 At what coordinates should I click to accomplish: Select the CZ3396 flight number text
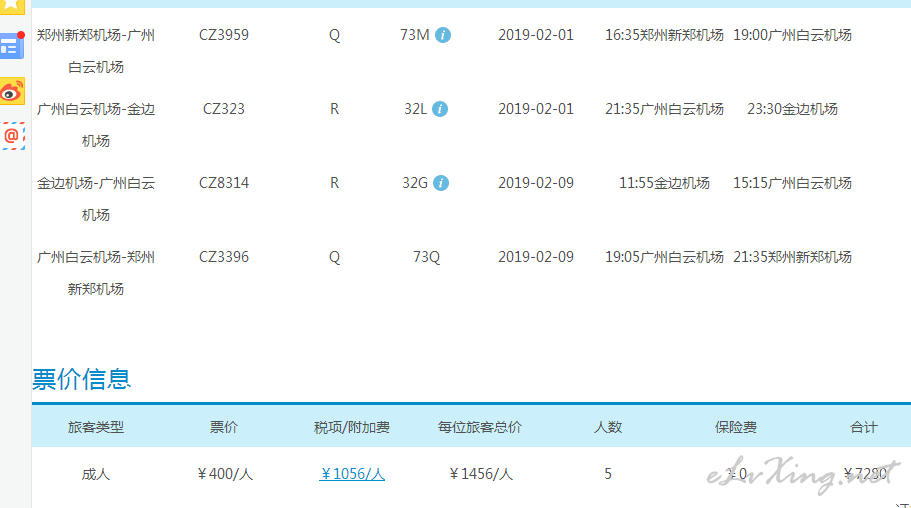(x=224, y=257)
